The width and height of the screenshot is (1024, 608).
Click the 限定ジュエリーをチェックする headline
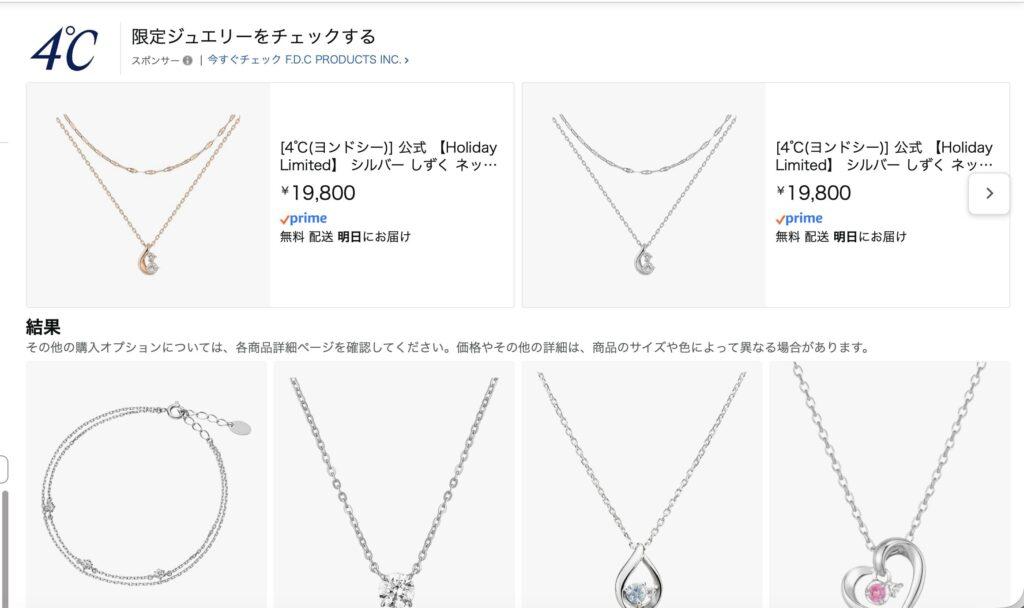pos(253,37)
